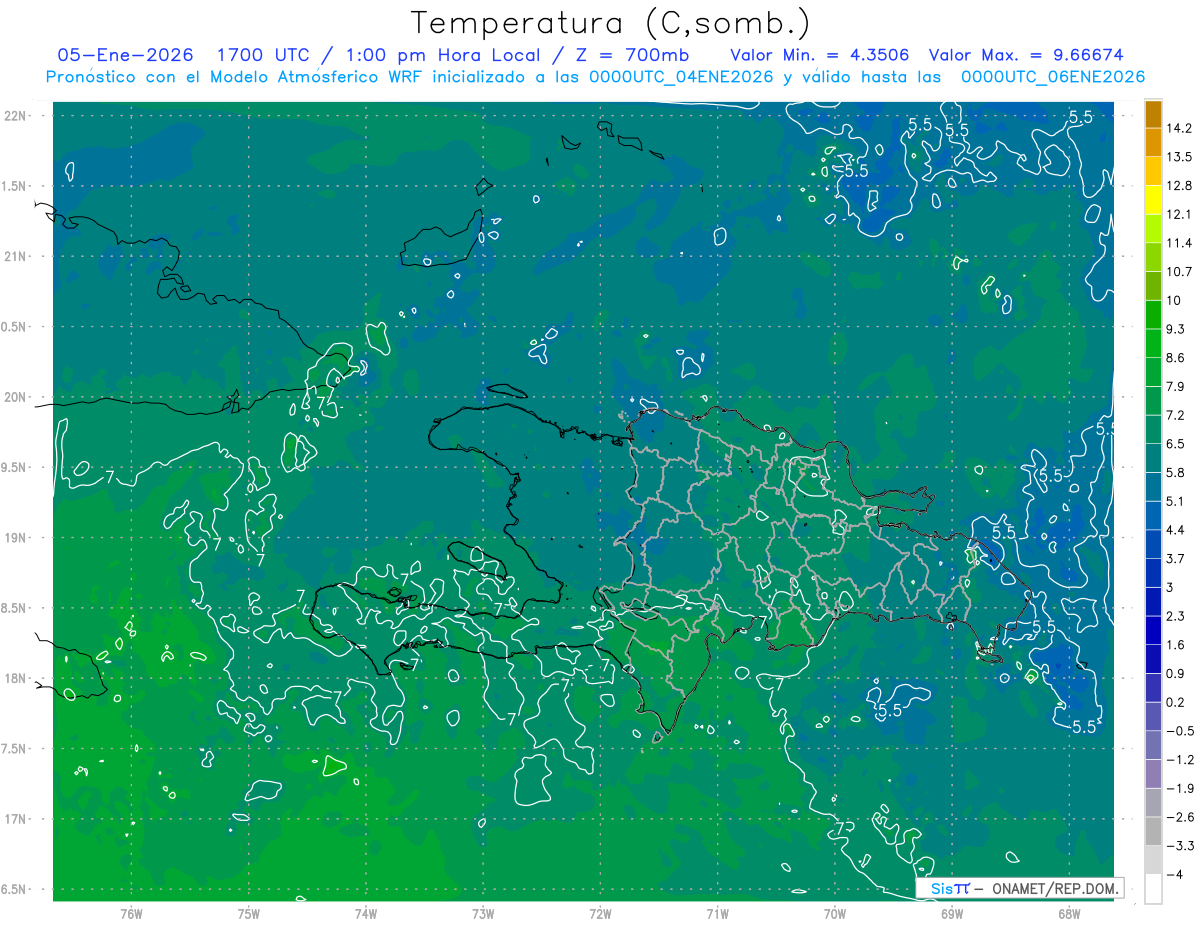Click the 9.3 colorbar value

[1175, 329]
